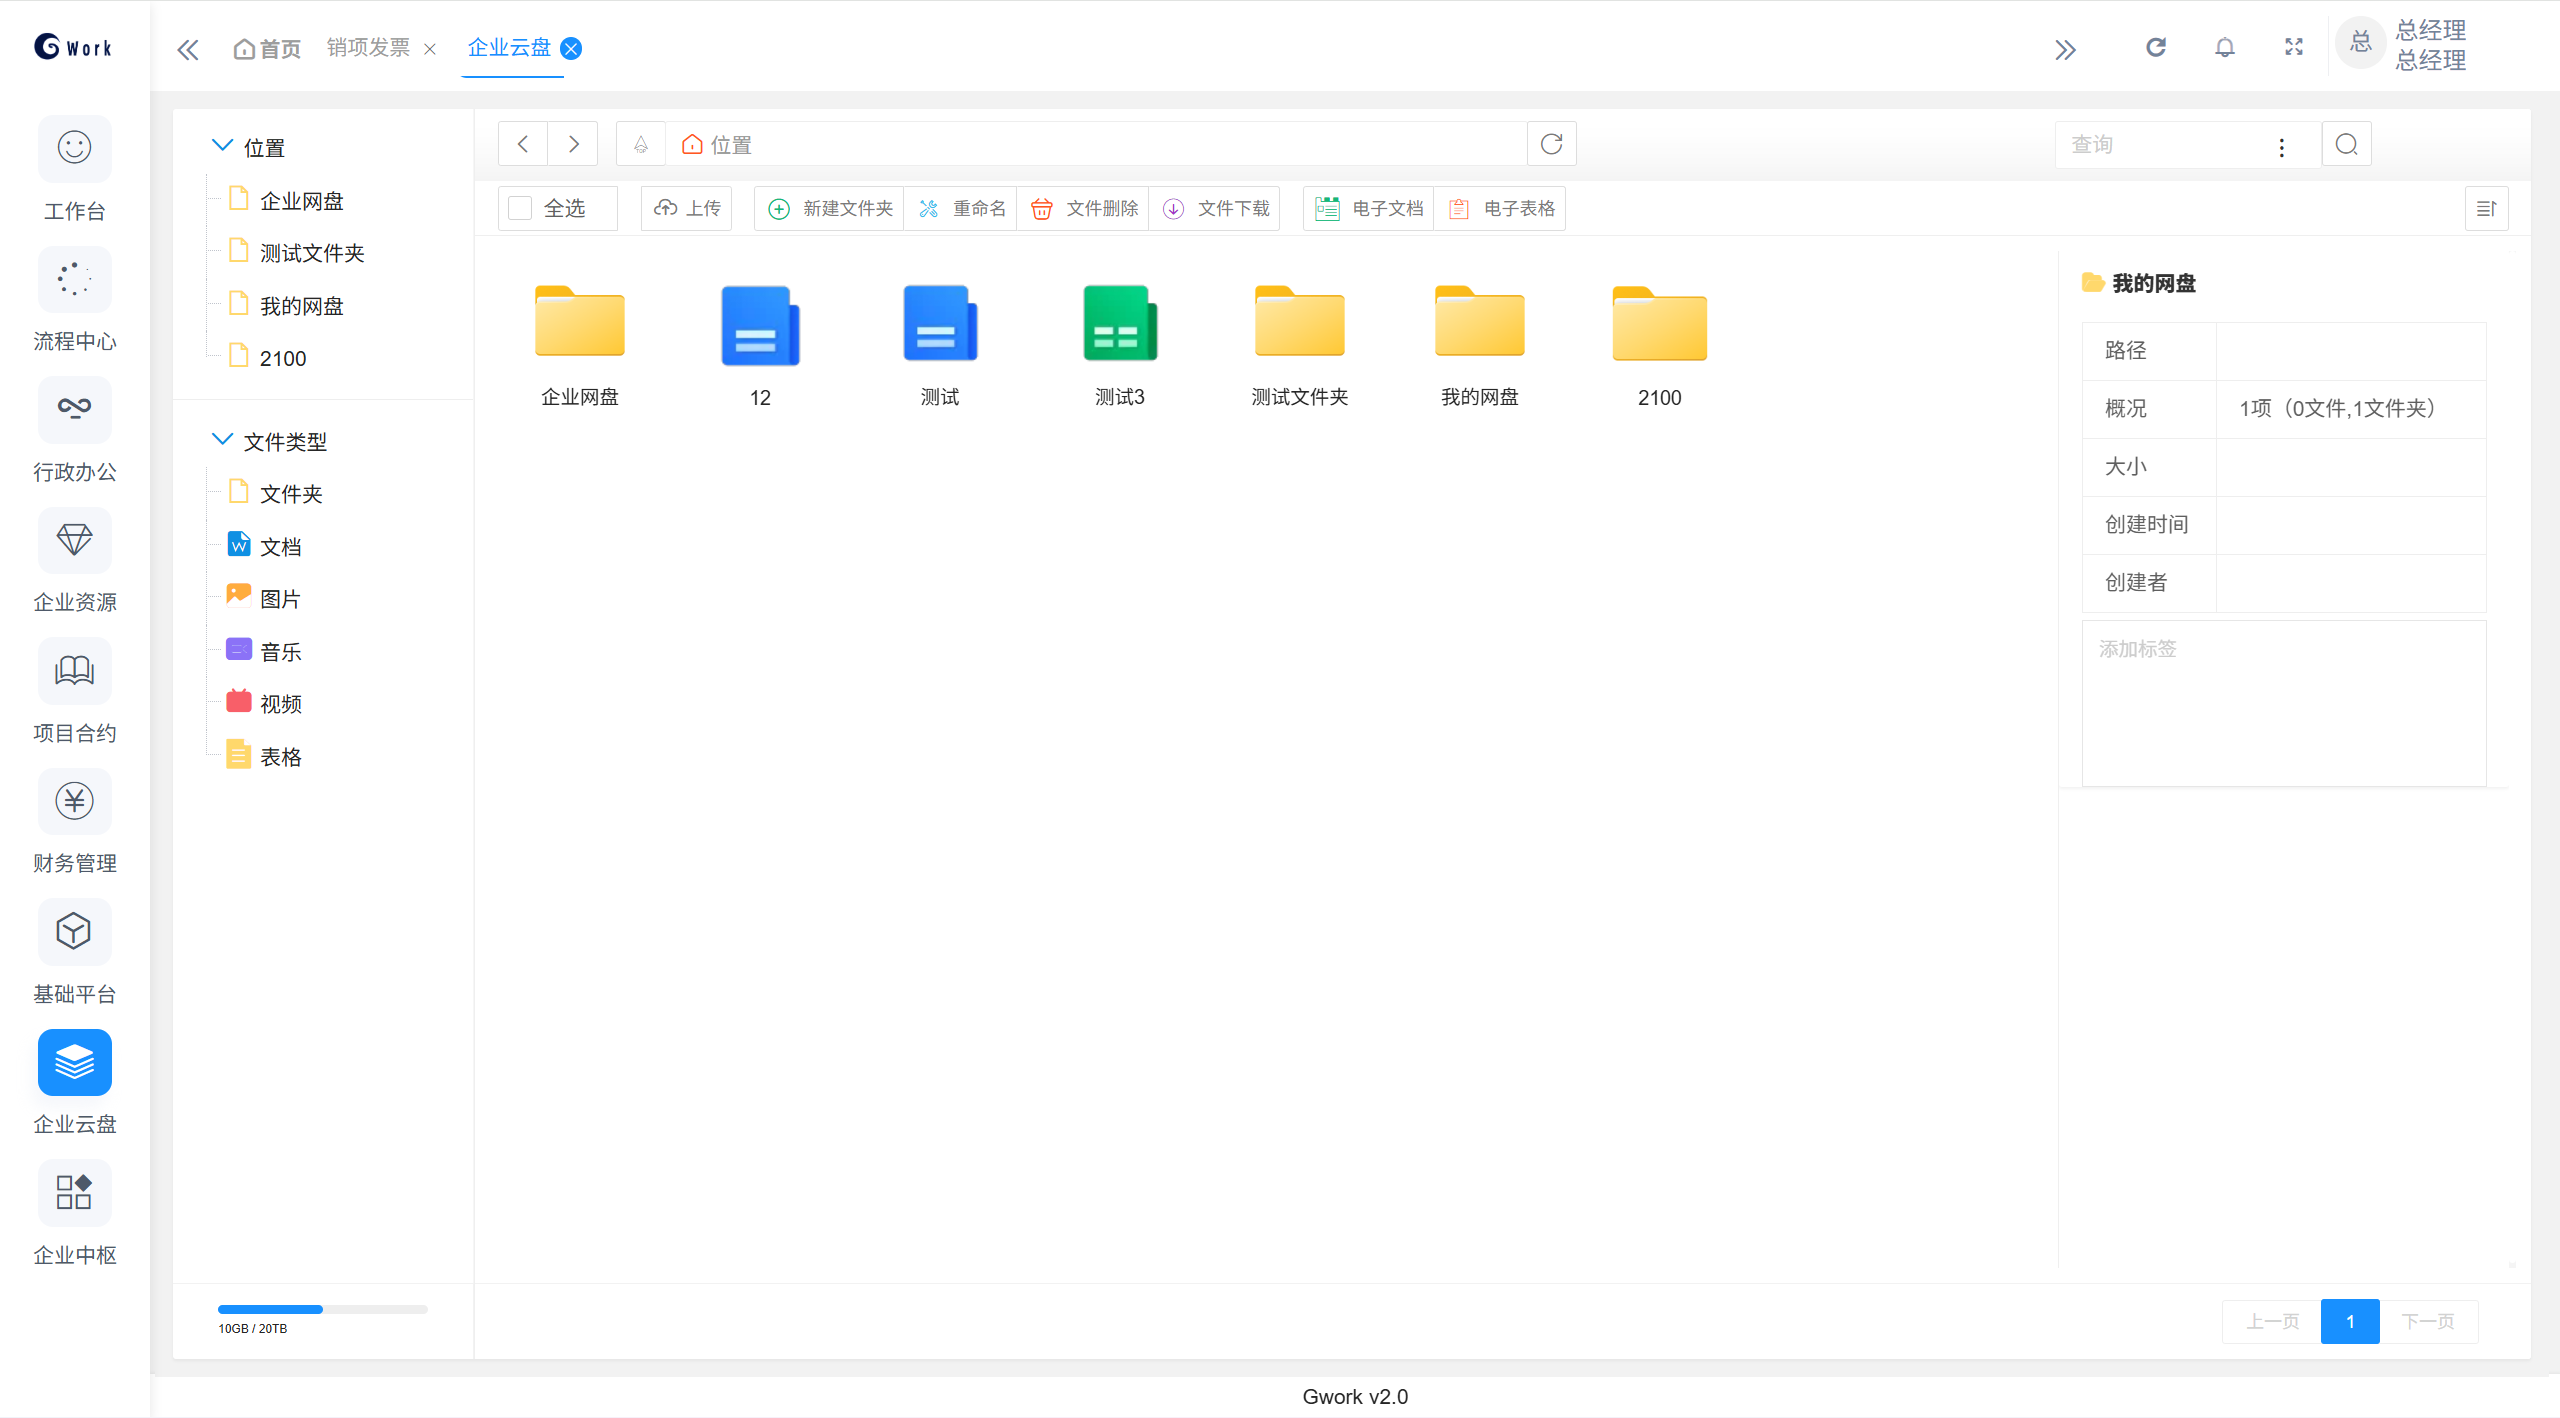Click the fullscreen toggle icon

2294,47
